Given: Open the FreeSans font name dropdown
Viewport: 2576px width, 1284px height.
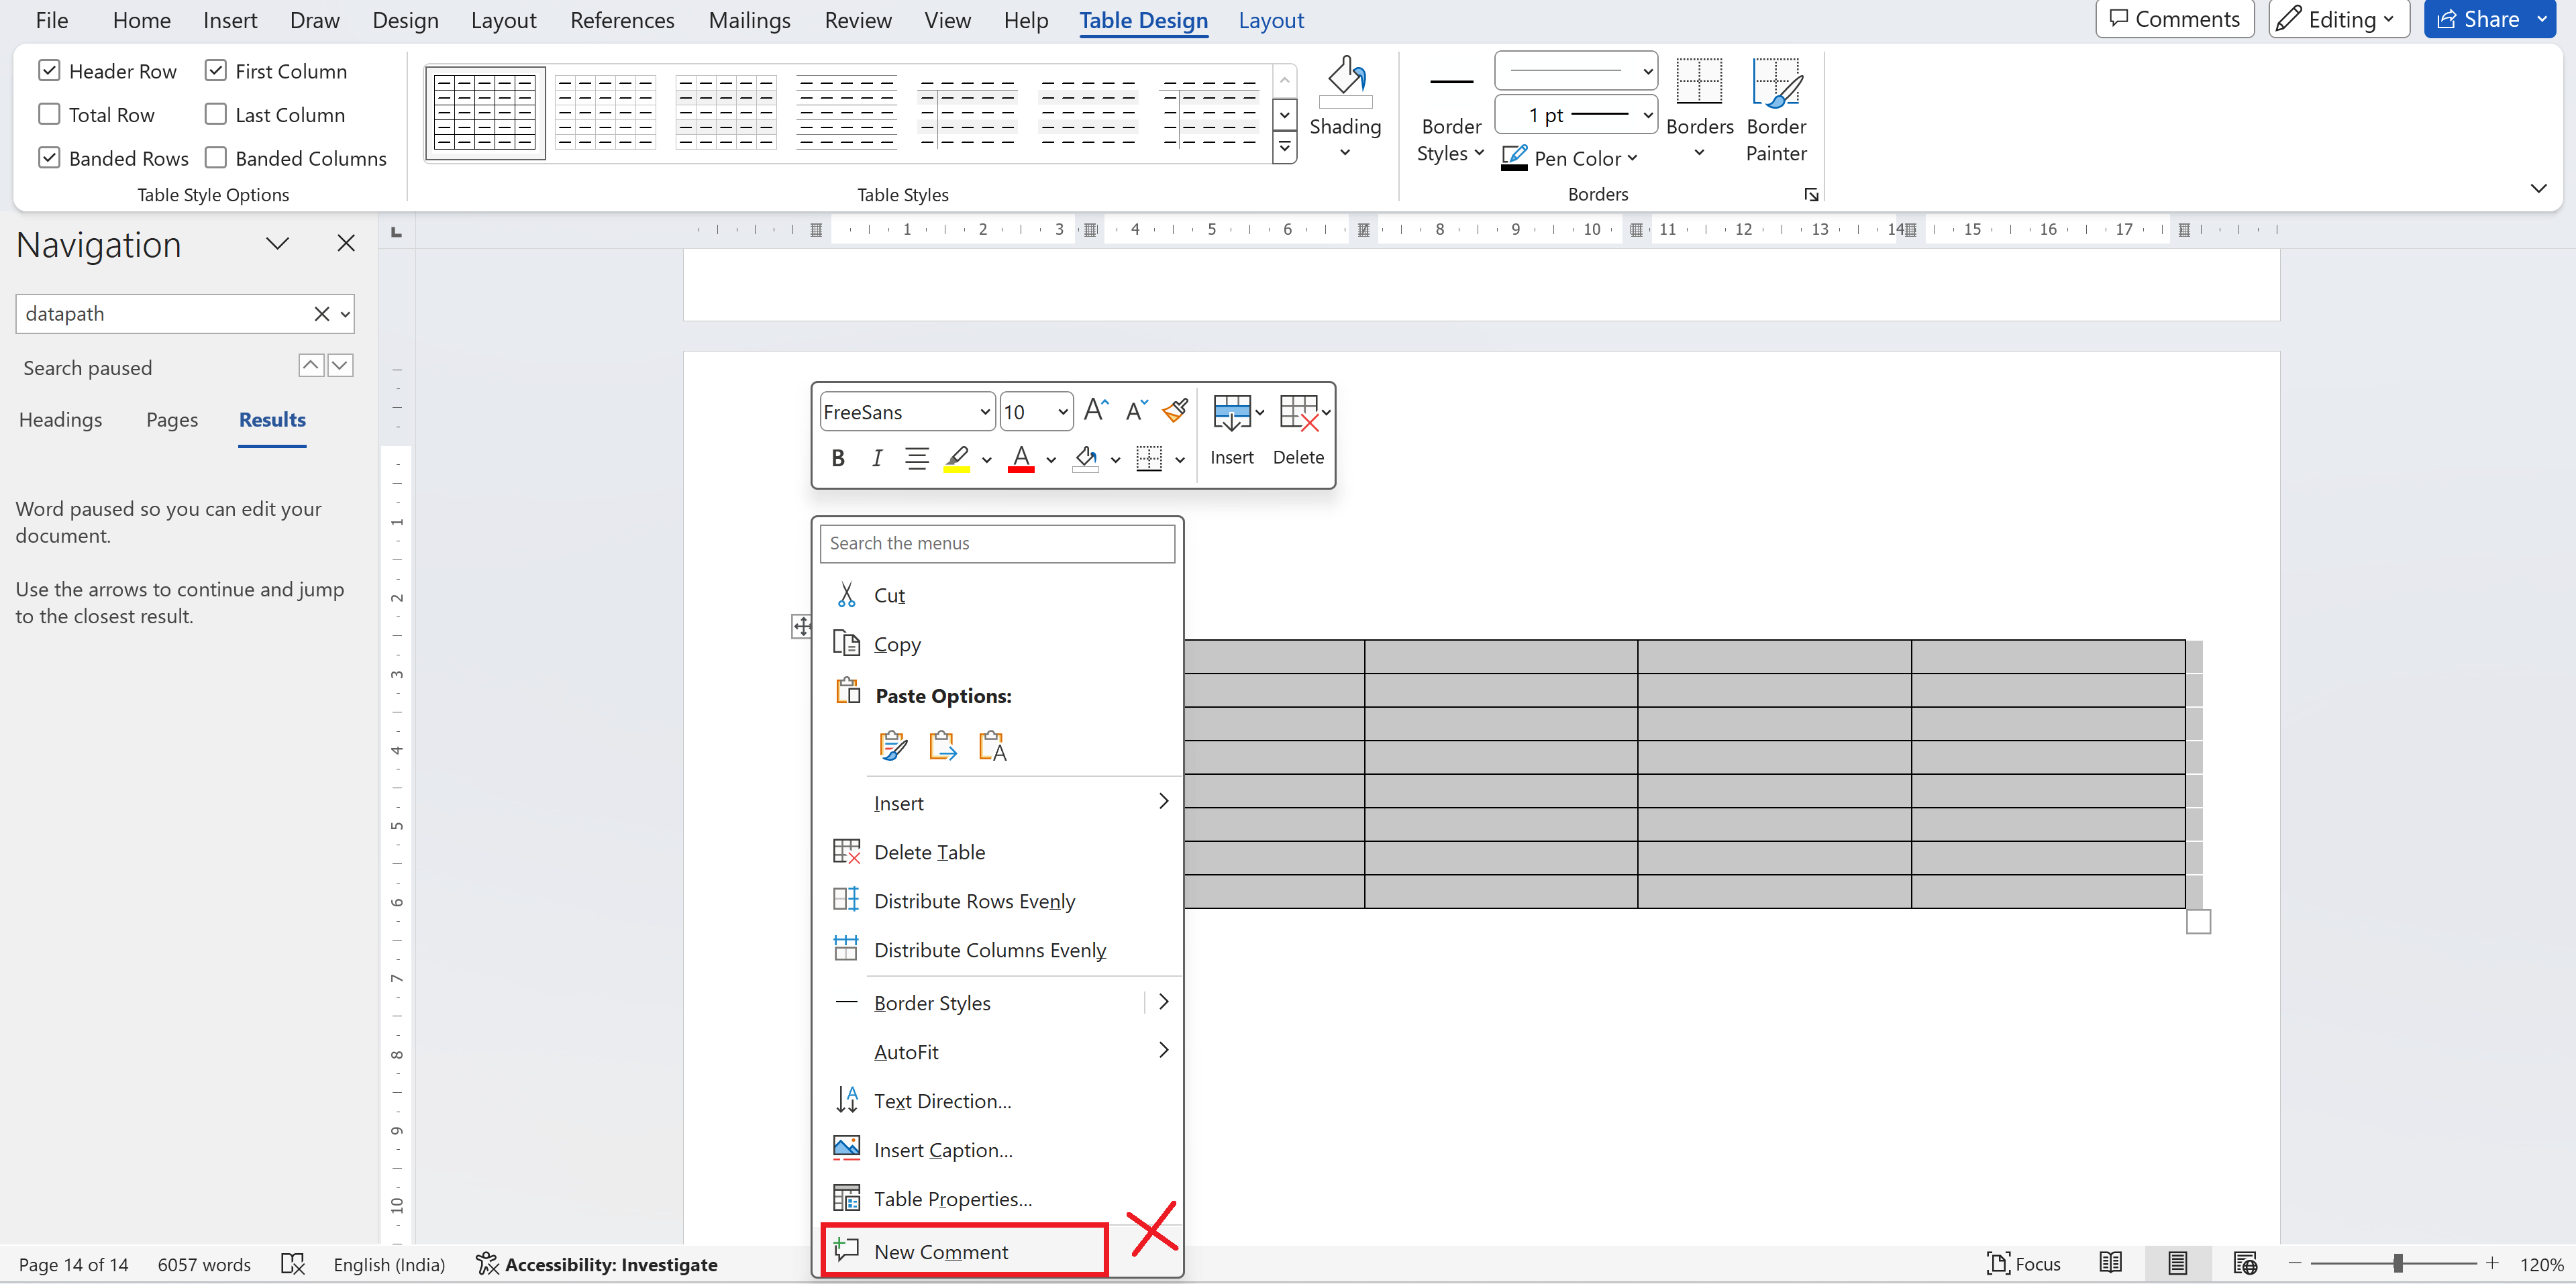Looking at the screenshot, I should [984, 412].
